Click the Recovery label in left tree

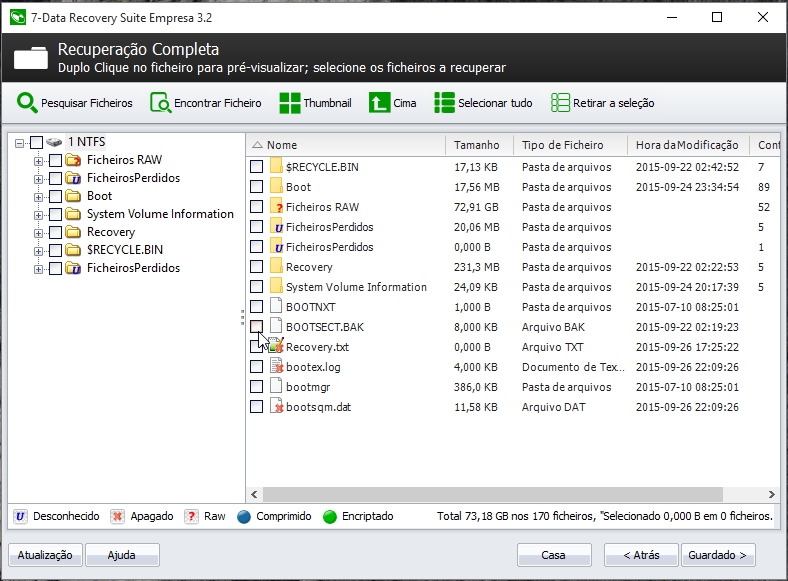(x=111, y=232)
